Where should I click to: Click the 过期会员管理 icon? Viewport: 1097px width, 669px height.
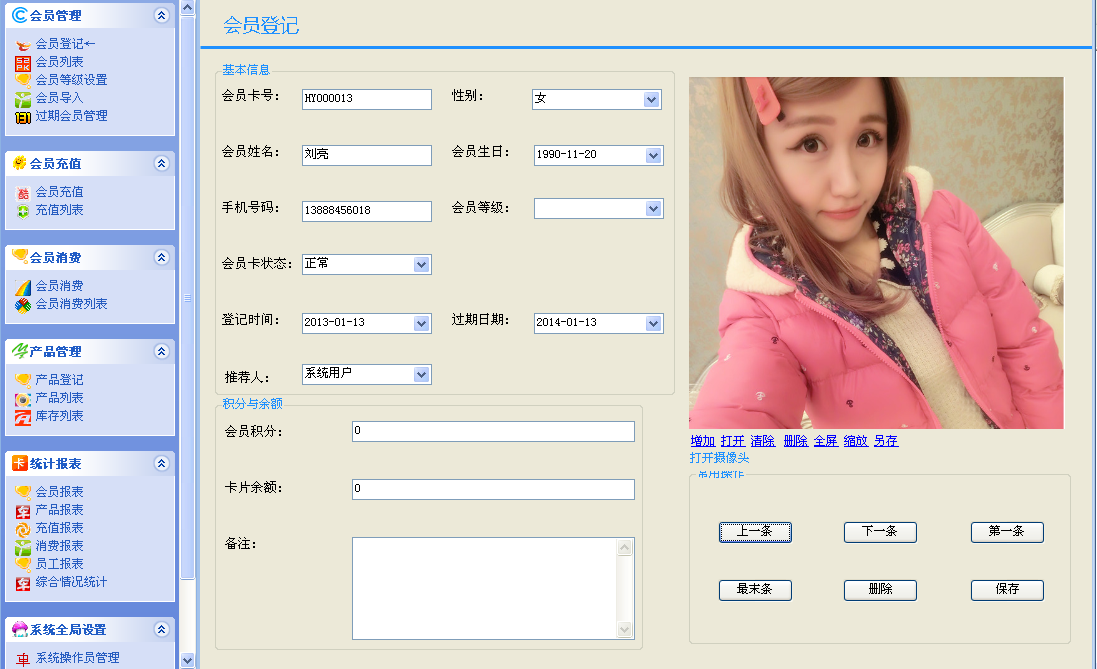pyautogui.click(x=23, y=116)
